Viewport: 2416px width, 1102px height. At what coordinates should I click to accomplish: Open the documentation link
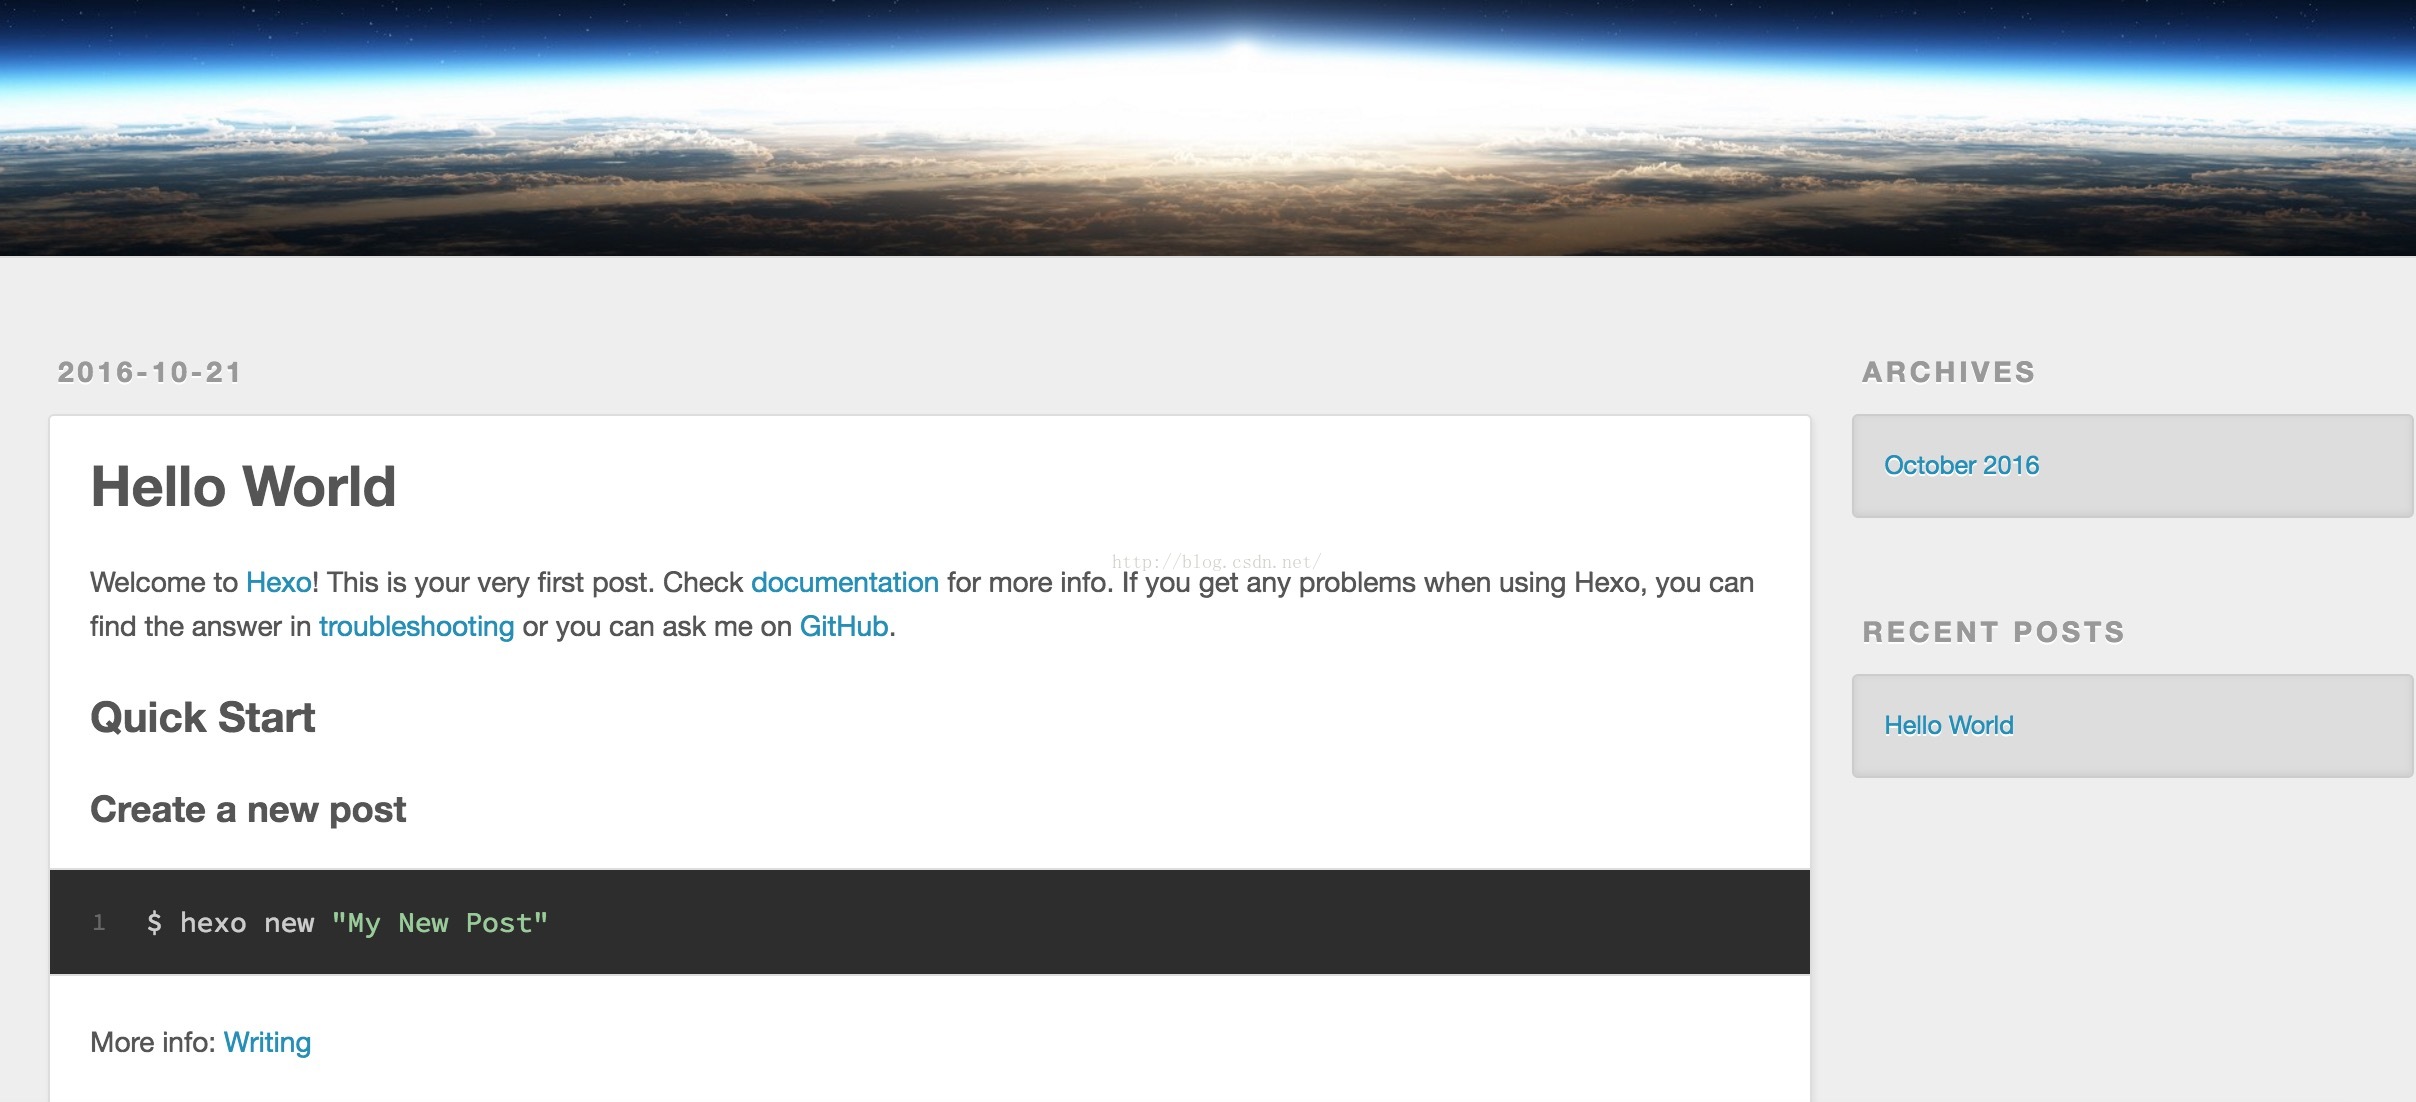coord(844,582)
